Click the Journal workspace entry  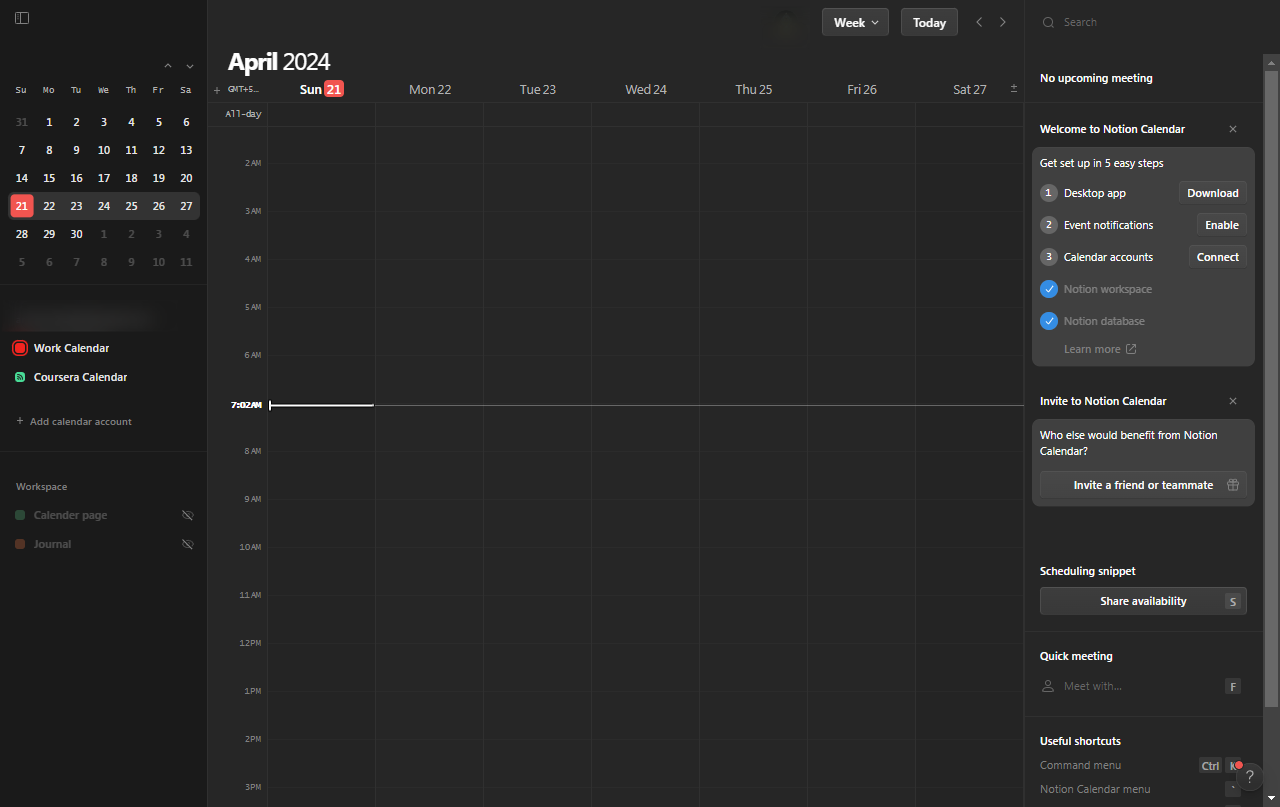pos(53,544)
